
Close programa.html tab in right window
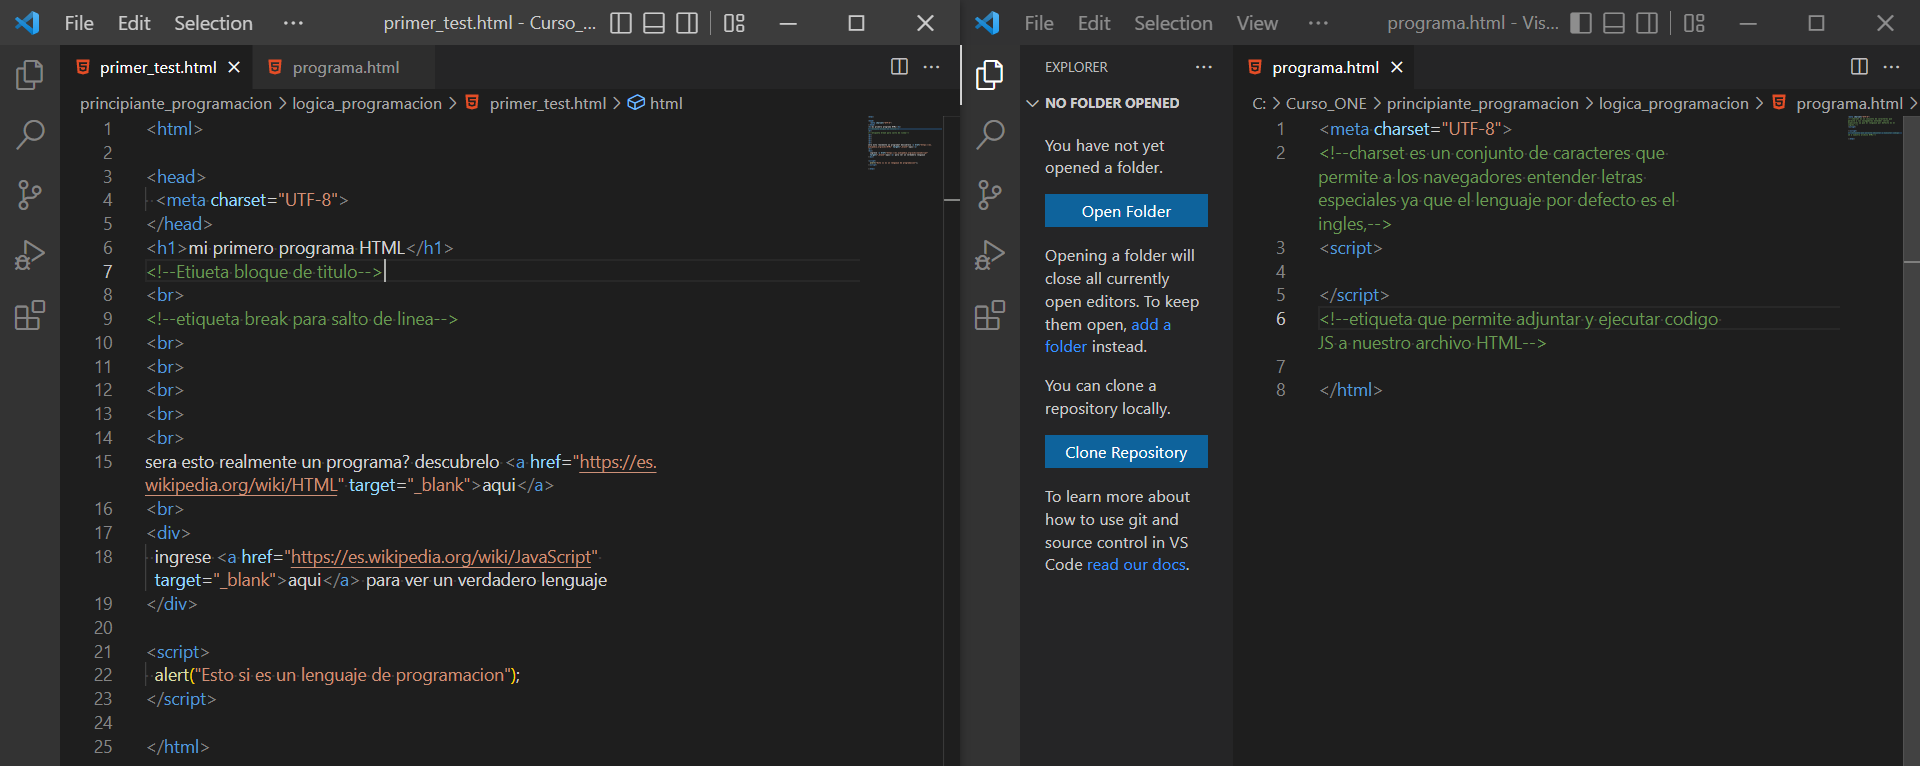pyautogui.click(x=1397, y=67)
